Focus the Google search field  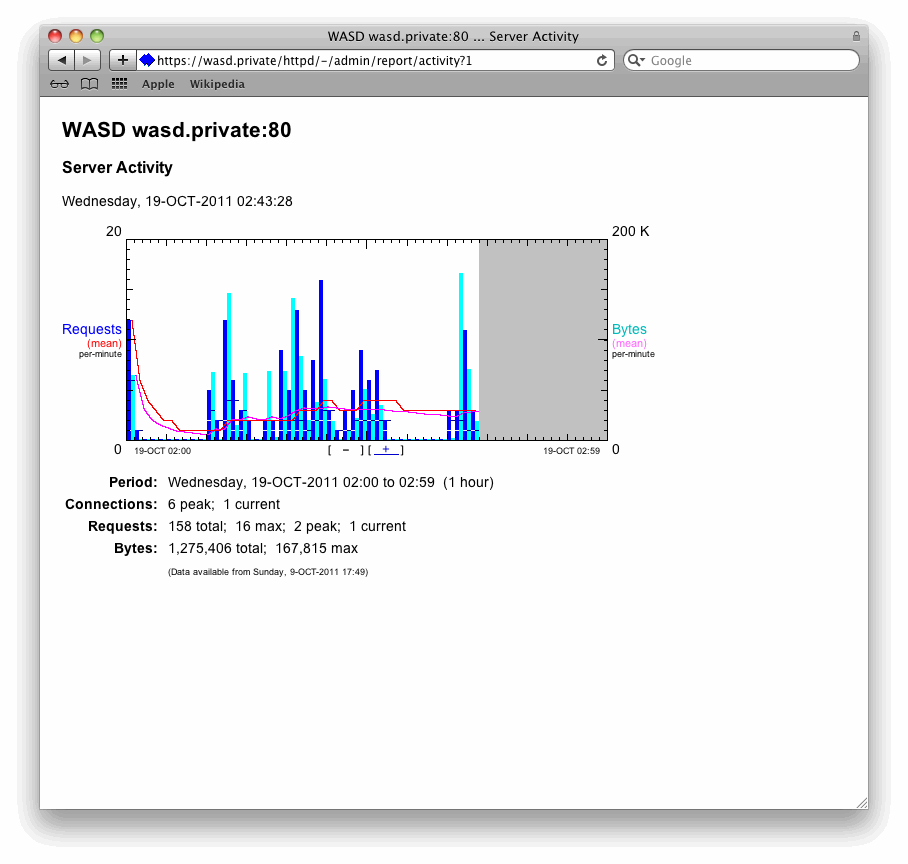(x=750, y=60)
